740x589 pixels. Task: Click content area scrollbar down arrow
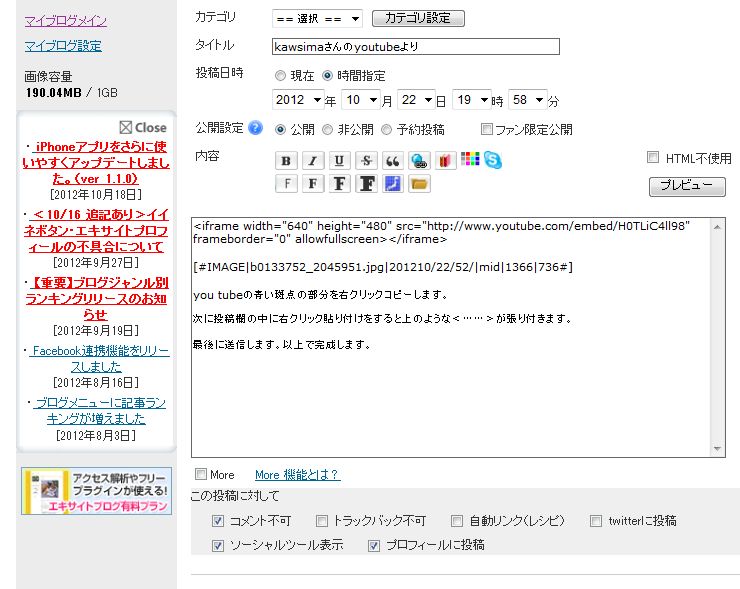pos(717,448)
